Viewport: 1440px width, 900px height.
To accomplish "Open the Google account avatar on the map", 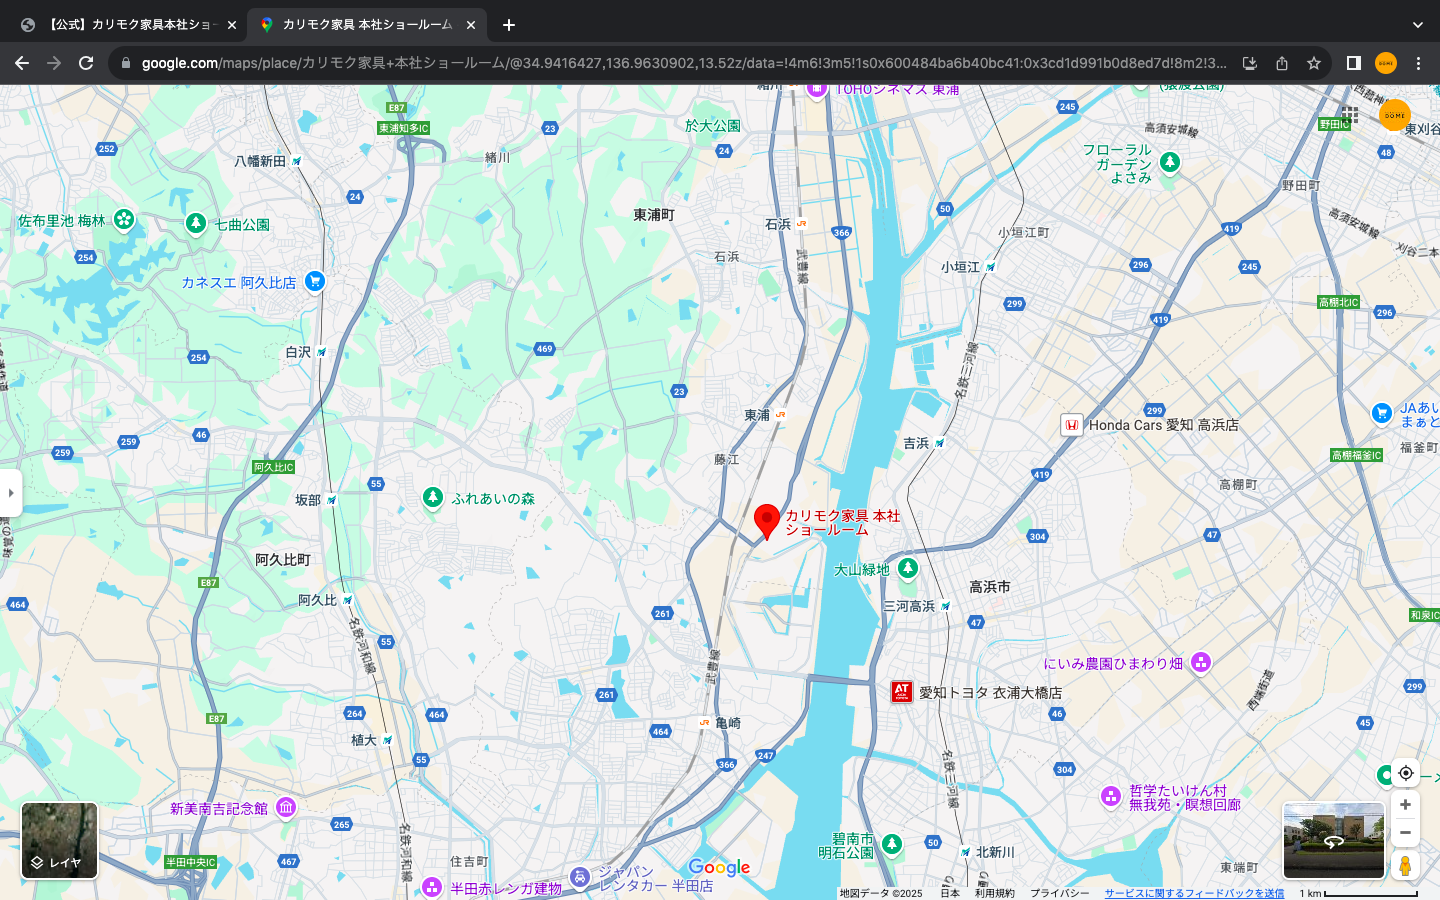I will (1394, 115).
